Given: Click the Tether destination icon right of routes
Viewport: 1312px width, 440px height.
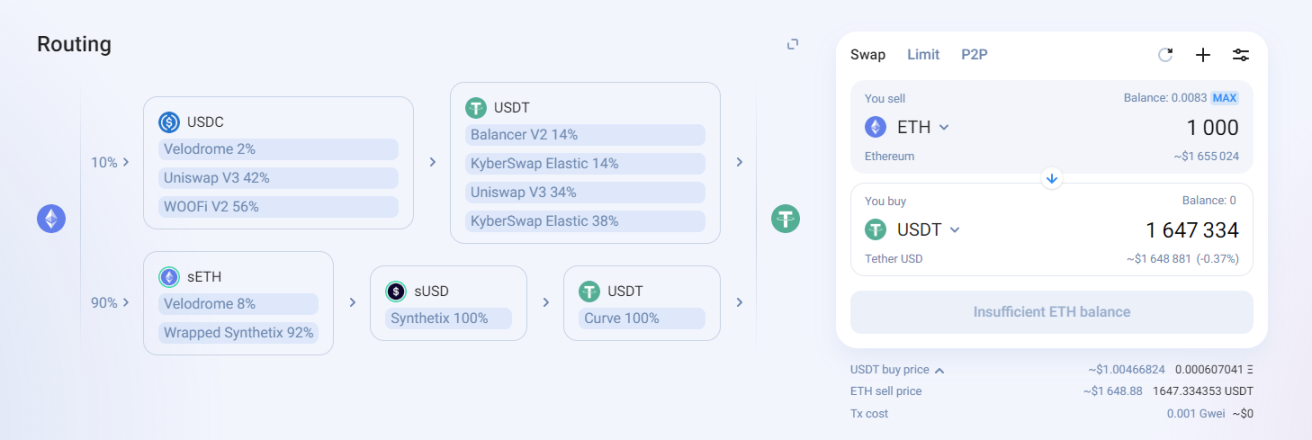Looking at the screenshot, I should [785, 219].
